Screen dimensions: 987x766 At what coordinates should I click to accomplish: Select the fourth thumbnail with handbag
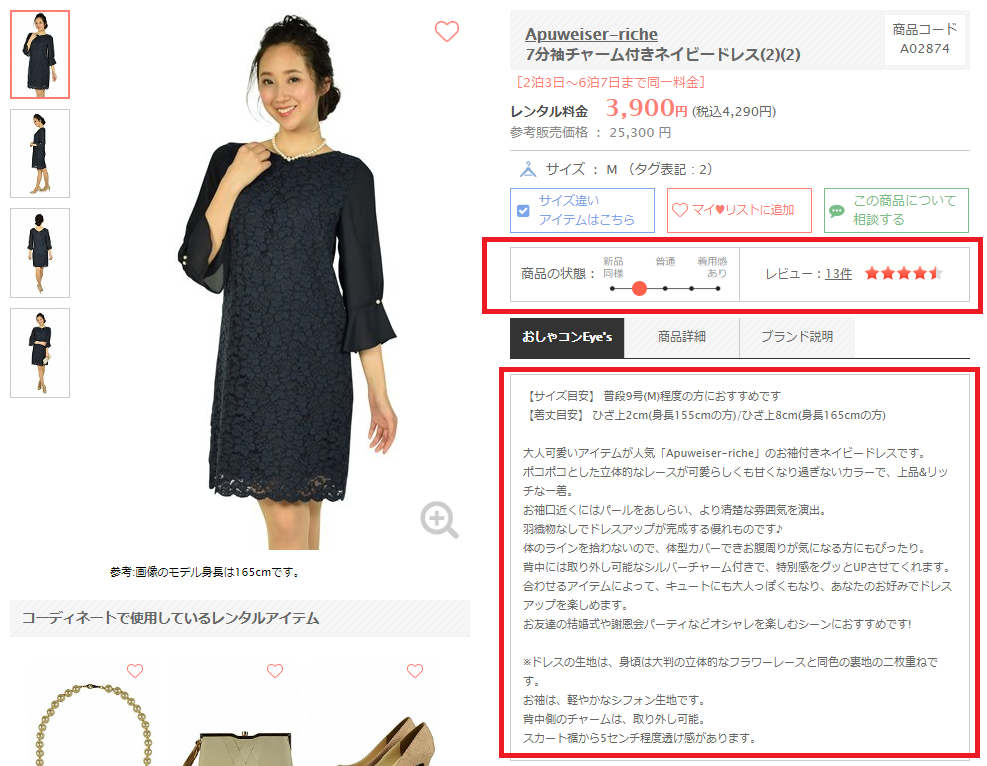click(x=40, y=352)
